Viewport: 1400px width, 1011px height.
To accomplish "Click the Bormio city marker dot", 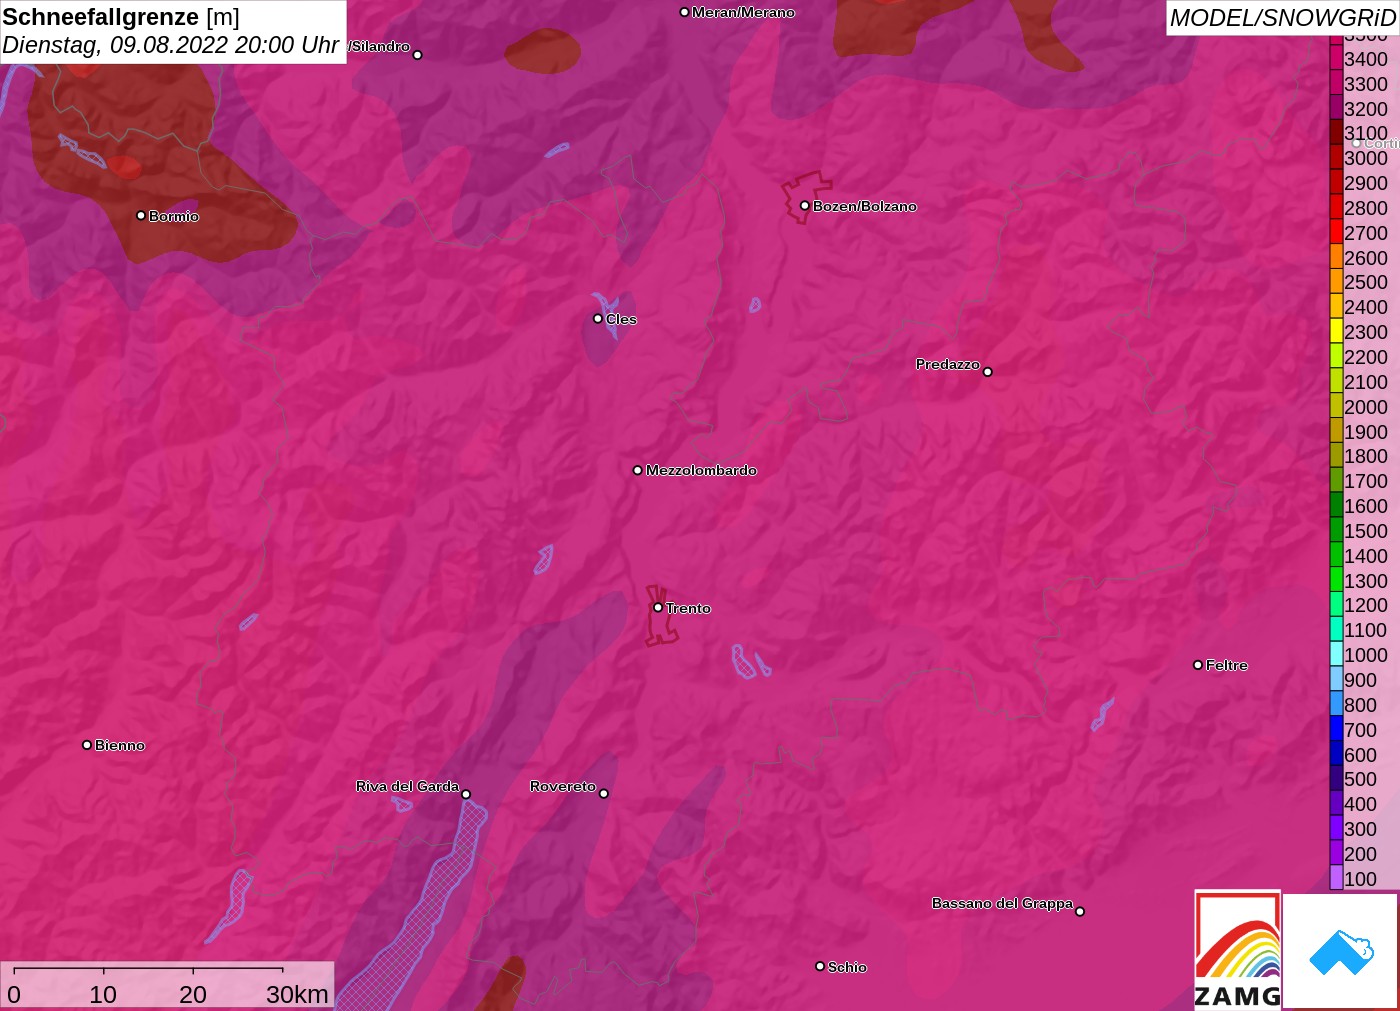I will pos(141,215).
